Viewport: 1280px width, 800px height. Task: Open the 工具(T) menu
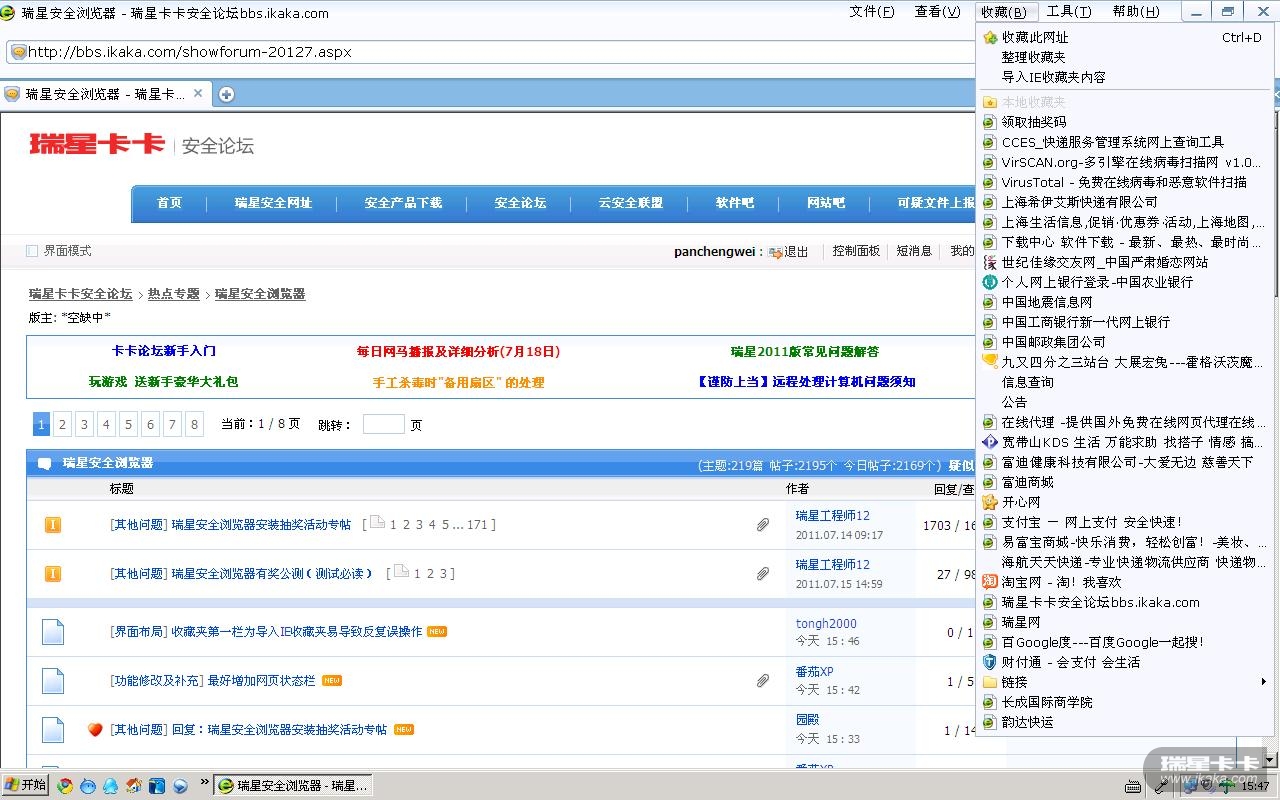click(x=1069, y=12)
